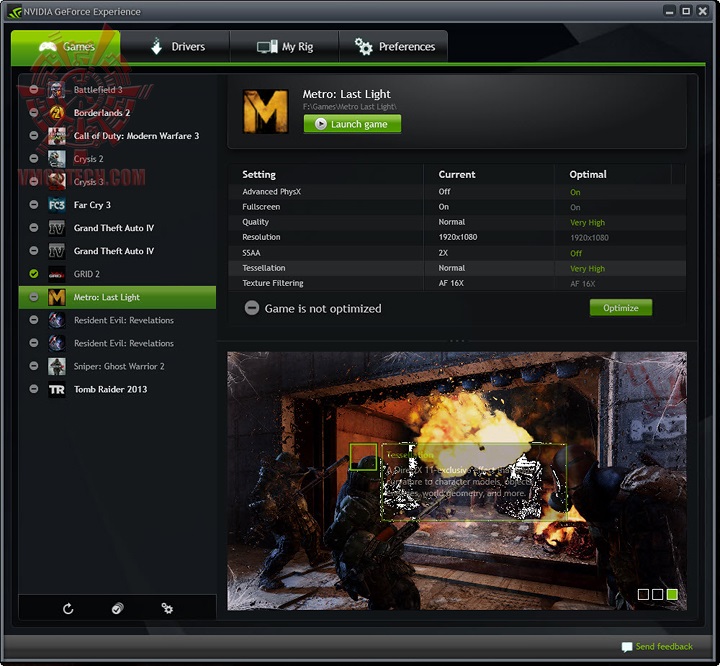This screenshot has width=720, height=666.
Task: Click the gears settings icon below the game list
Action: (x=167, y=609)
